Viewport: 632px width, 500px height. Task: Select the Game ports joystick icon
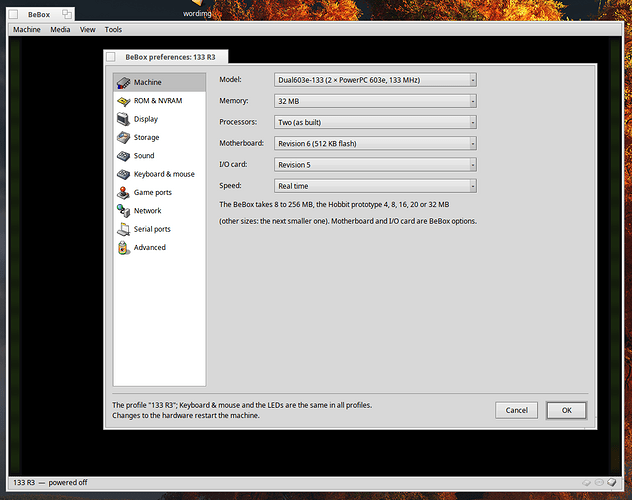[x=123, y=193]
